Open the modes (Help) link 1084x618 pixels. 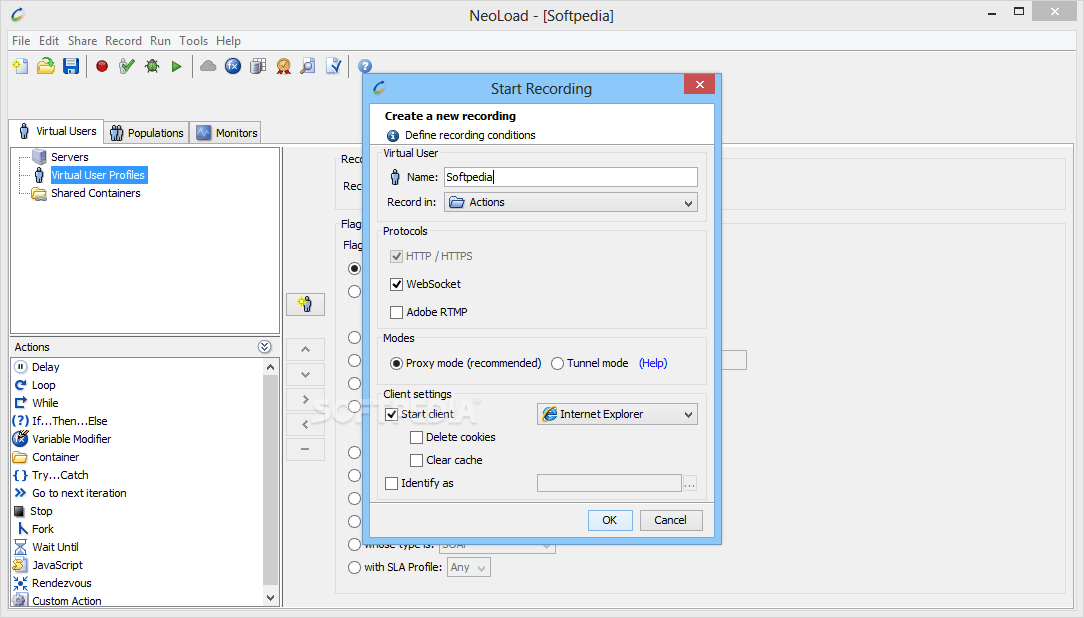tap(653, 364)
